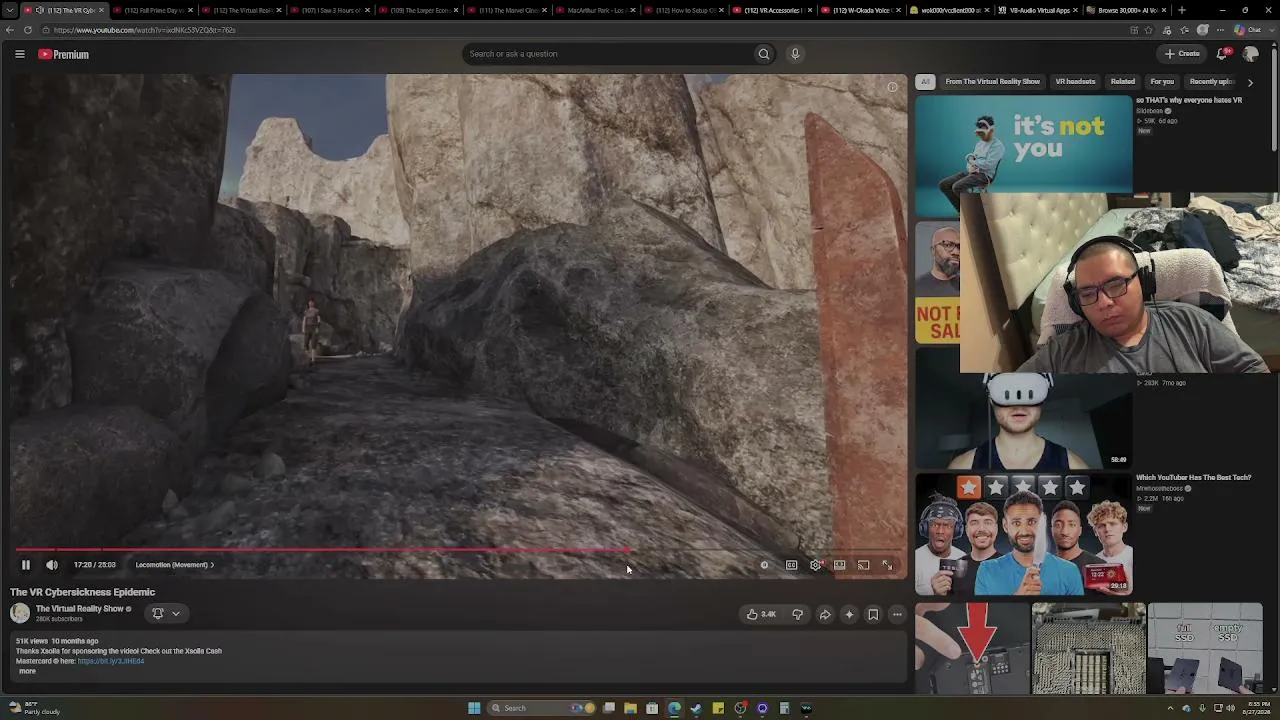Image resolution: width=1280 pixels, height=720 pixels.
Task: Click the sparkle Ask icon below the video
Action: [x=849, y=614]
